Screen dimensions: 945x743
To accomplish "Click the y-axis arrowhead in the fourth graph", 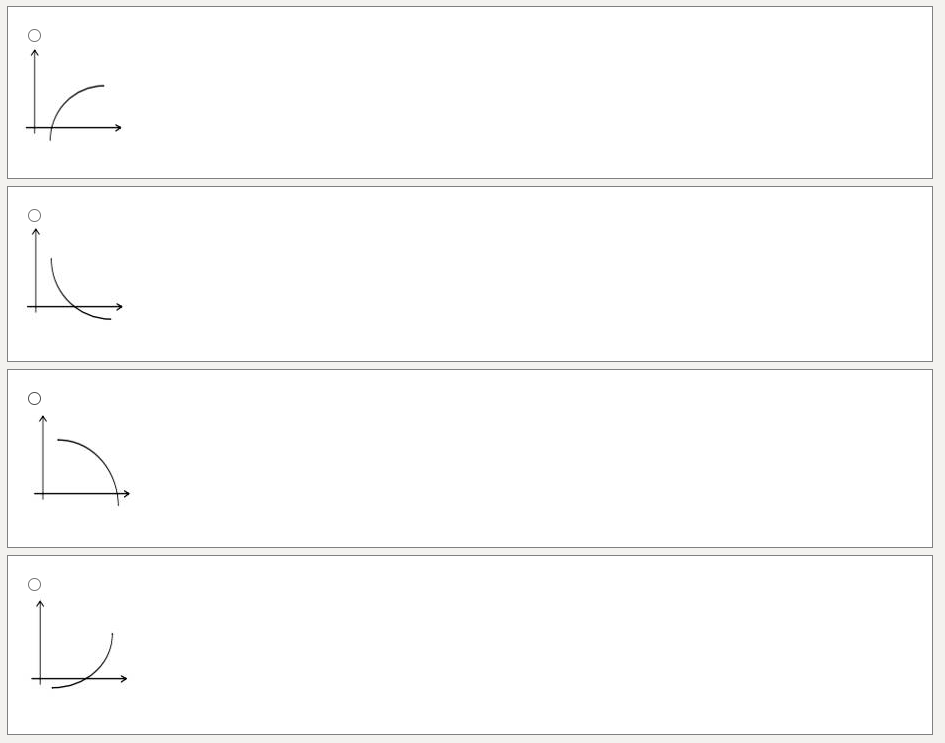I will tap(40, 604).
